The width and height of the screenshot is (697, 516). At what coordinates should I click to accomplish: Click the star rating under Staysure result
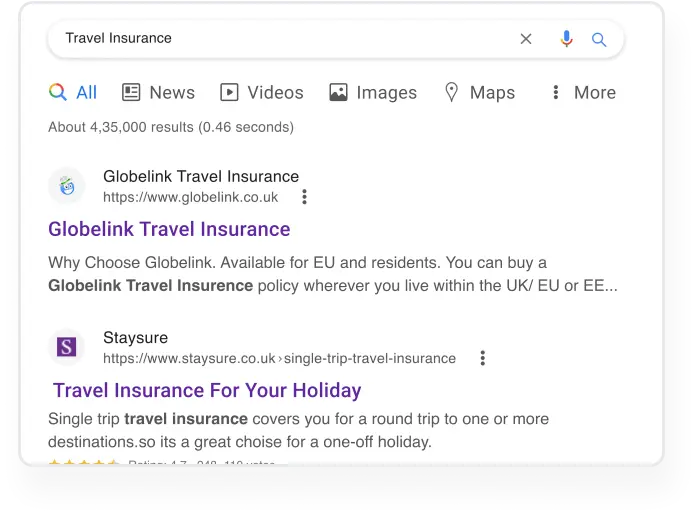[x=84, y=463]
